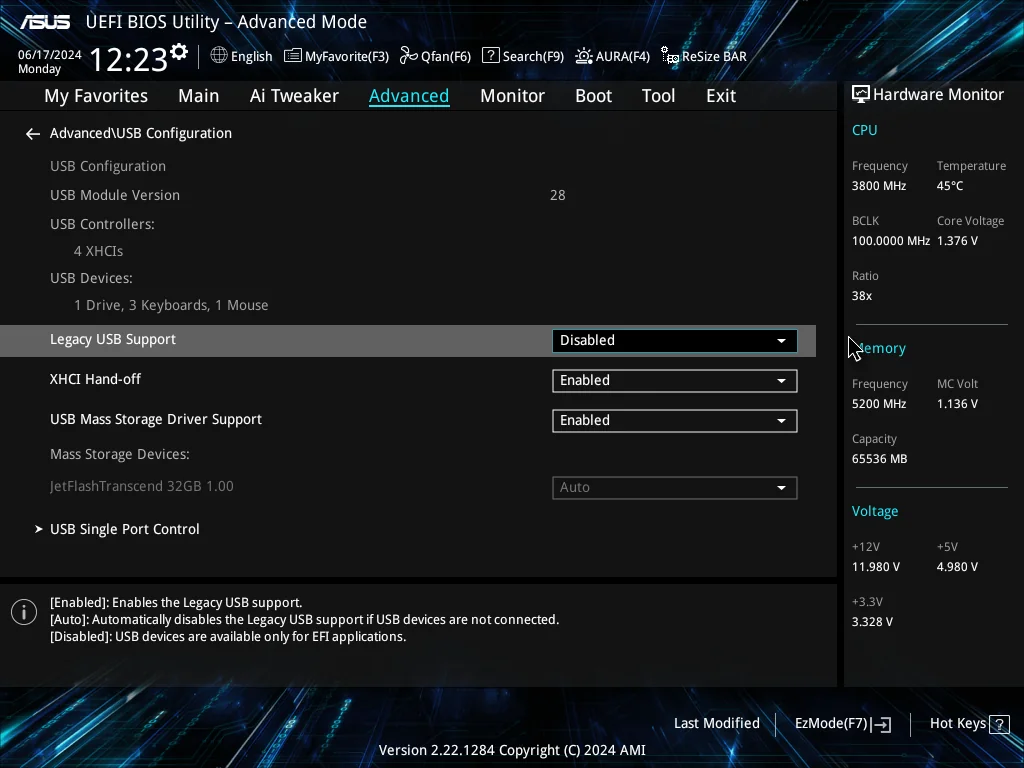
Task: Click the Advanced\USB Configuration breadcrumb
Action: pos(140,134)
